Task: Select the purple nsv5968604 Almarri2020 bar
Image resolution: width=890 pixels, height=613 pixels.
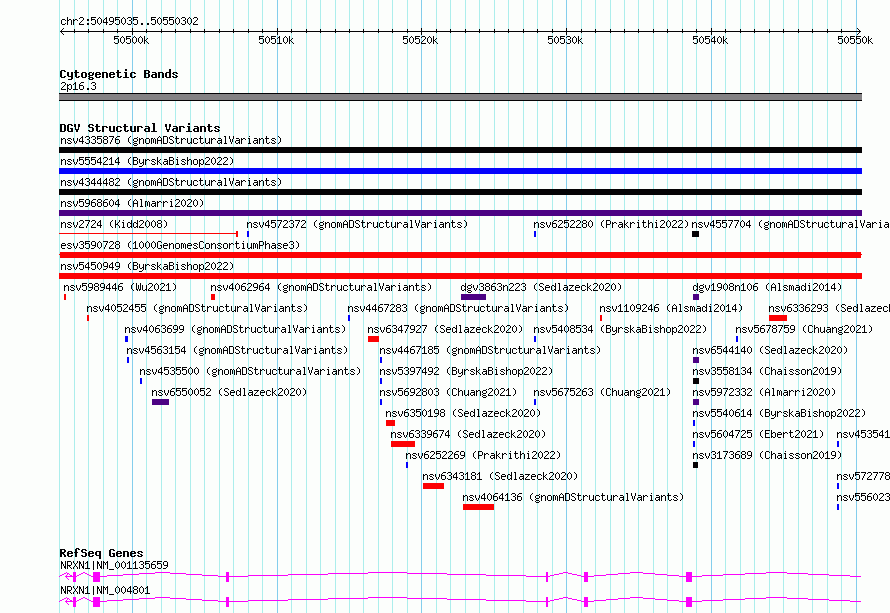Action: [460, 213]
